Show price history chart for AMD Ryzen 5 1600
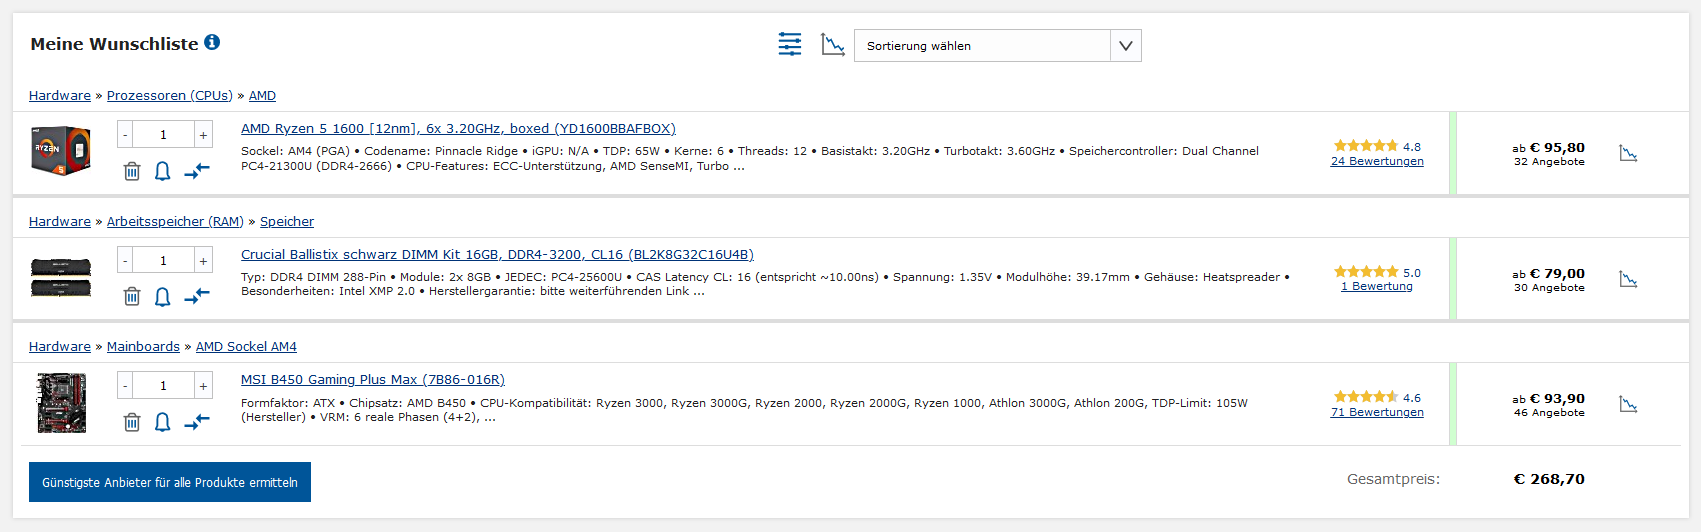Image resolution: width=1701 pixels, height=532 pixels. 1628,153
